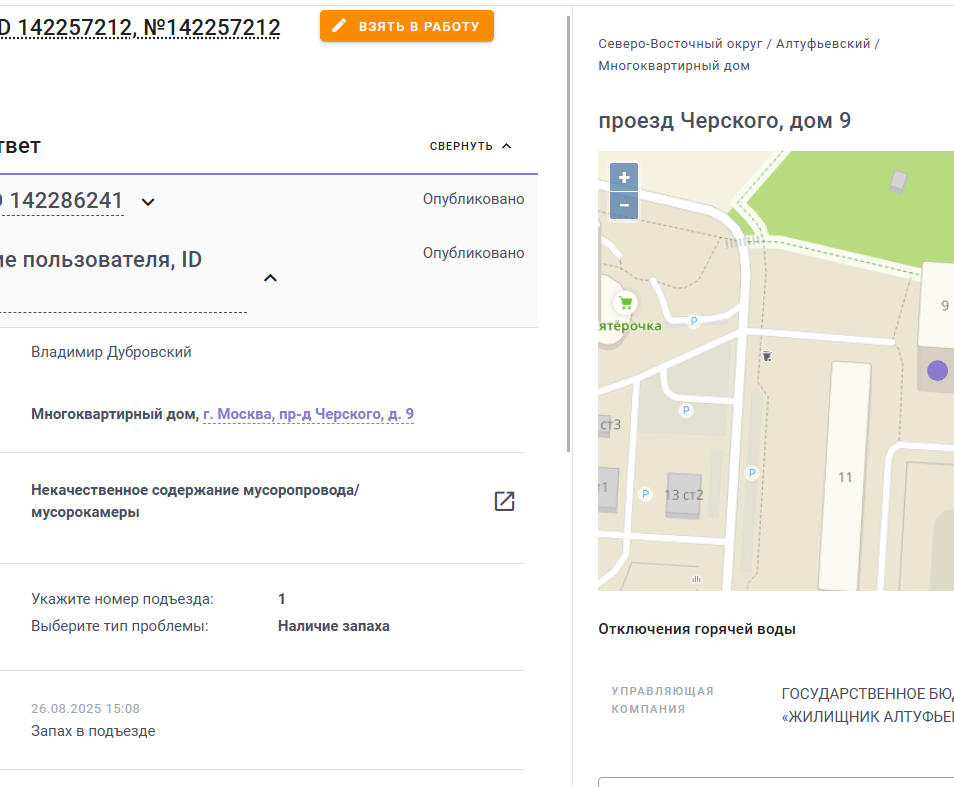Expand the ID 142286241 dropdown chevron

148,202
